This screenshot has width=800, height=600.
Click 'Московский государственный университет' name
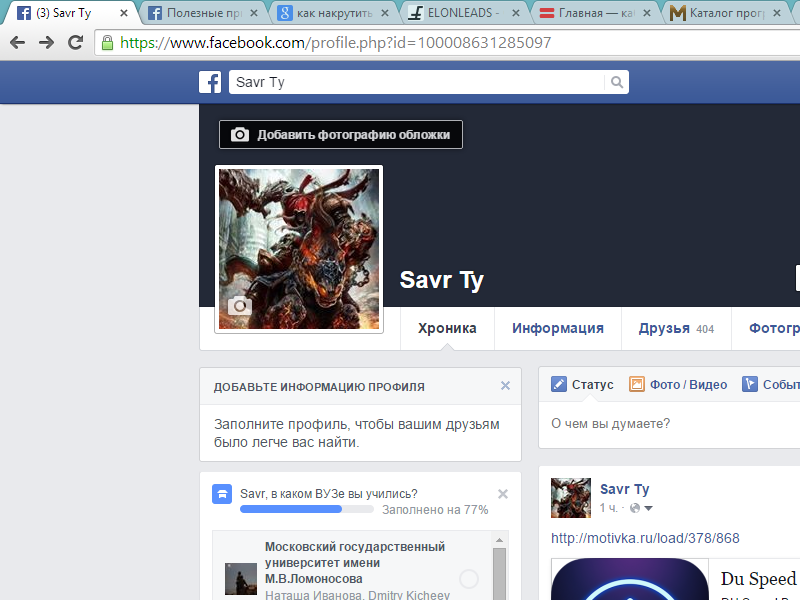point(355,563)
